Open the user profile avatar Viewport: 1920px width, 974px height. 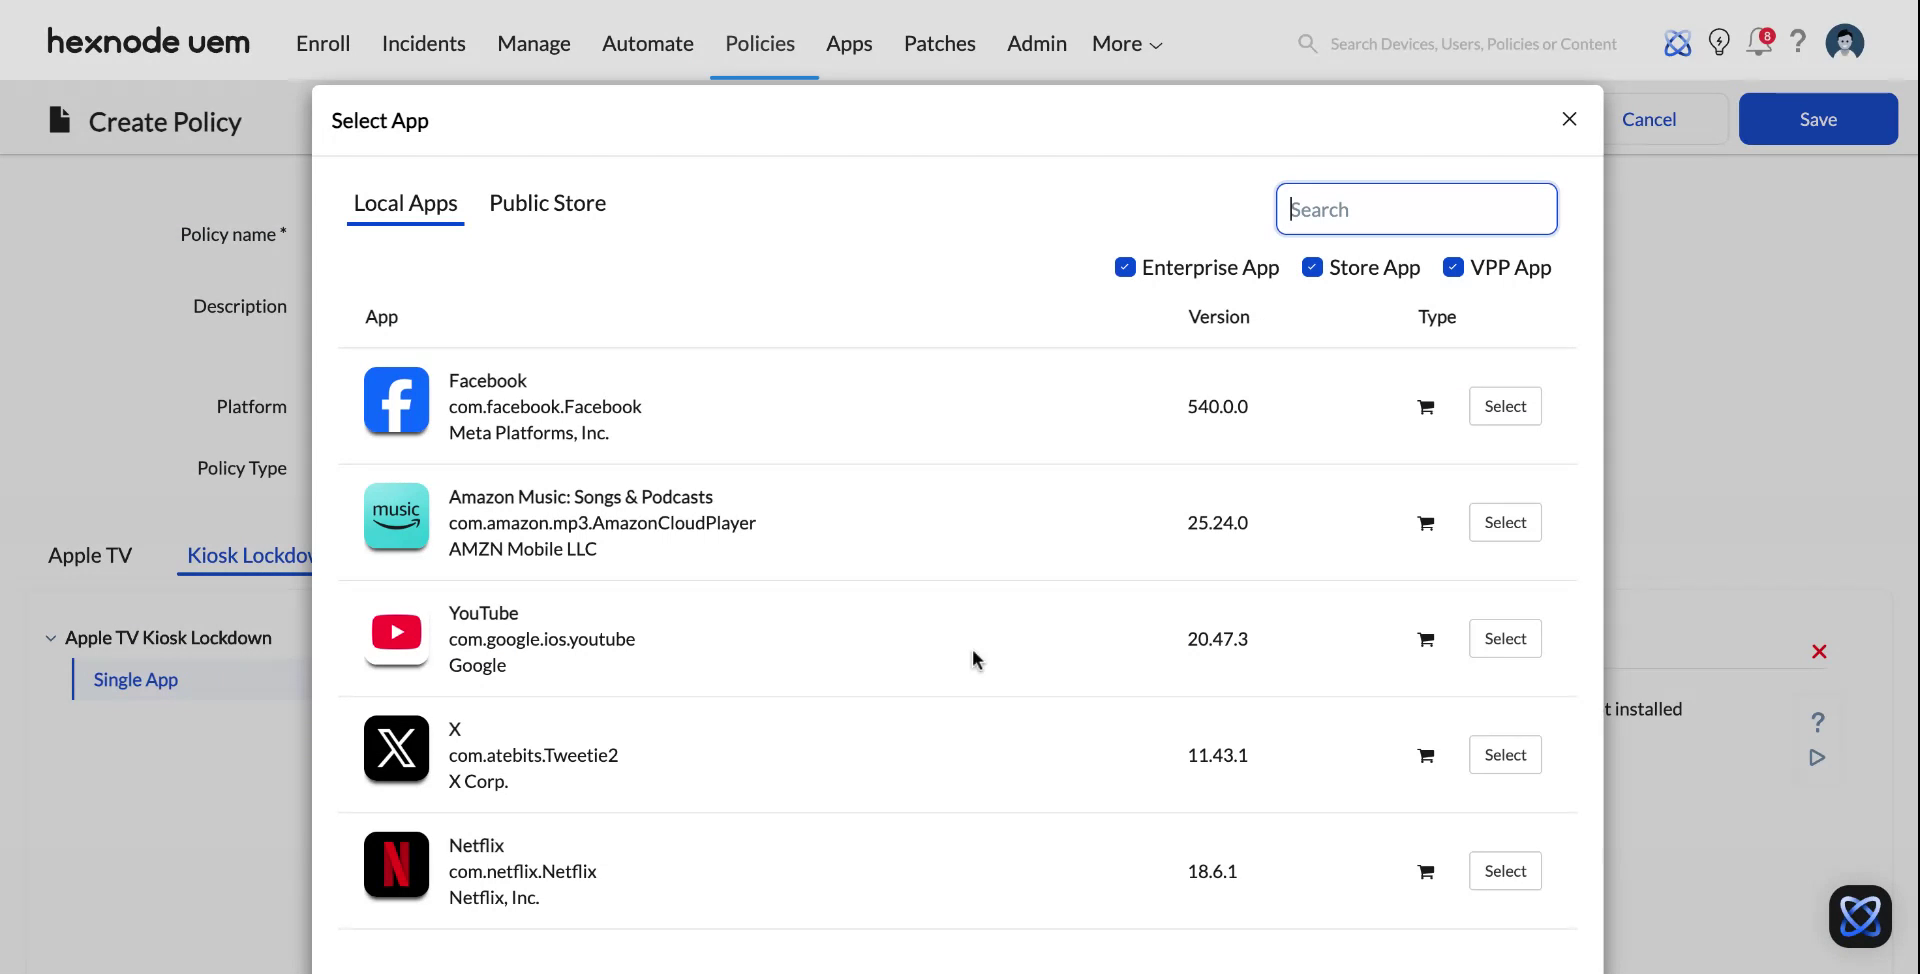tap(1844, 43)
